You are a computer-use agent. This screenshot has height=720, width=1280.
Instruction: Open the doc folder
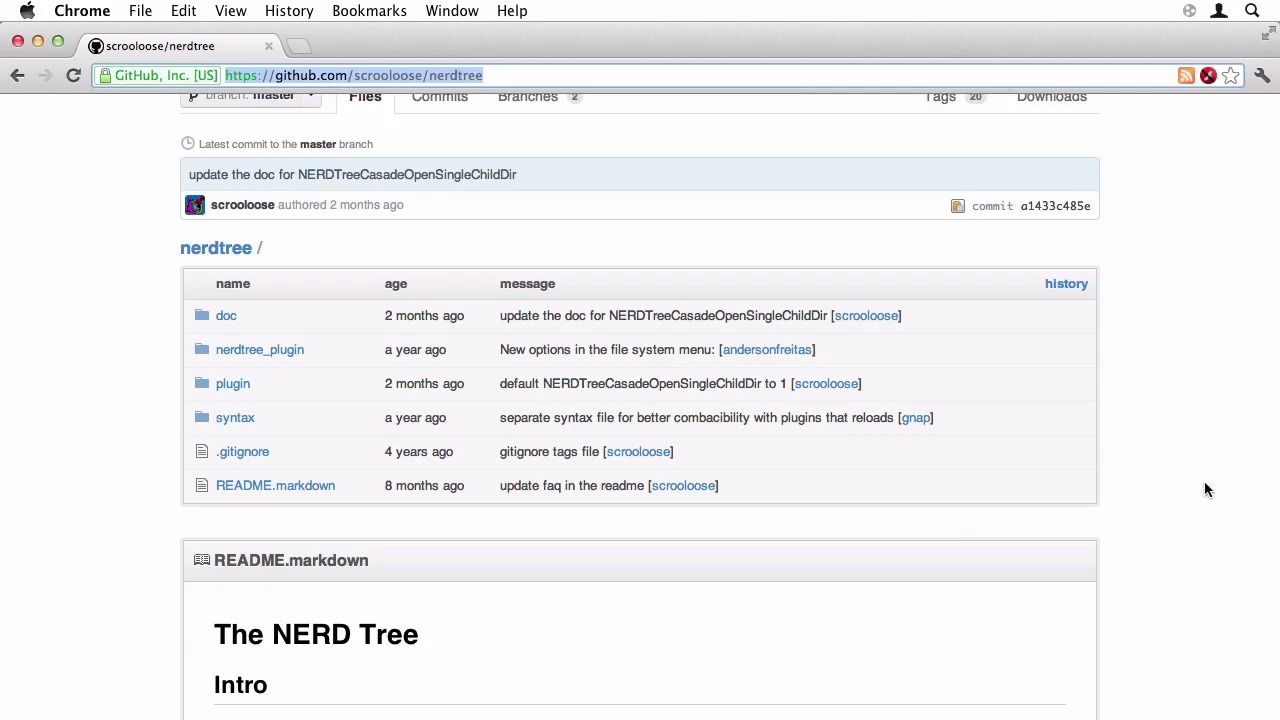[x=226, y=316]
